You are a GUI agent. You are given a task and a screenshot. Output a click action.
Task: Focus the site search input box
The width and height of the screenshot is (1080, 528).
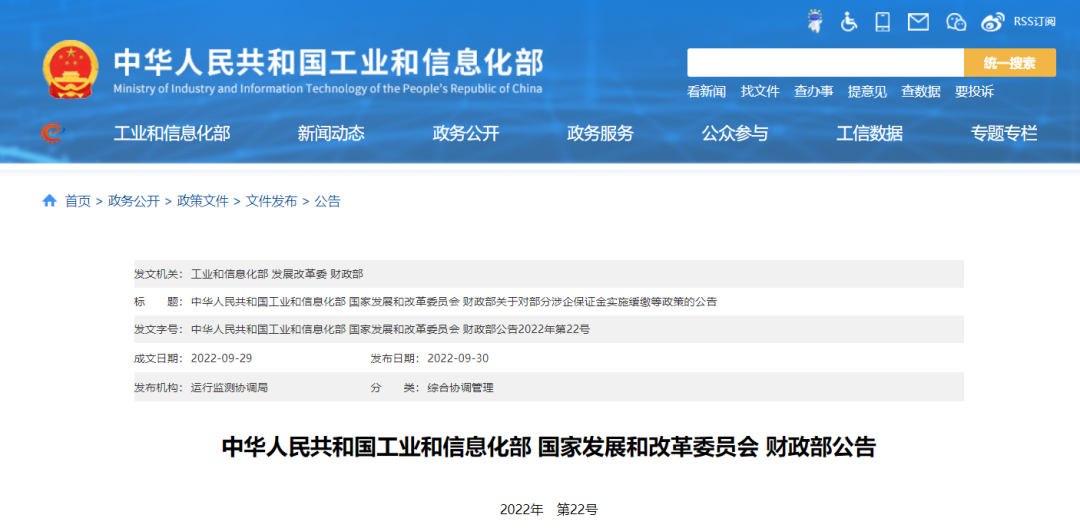[825, 63]
